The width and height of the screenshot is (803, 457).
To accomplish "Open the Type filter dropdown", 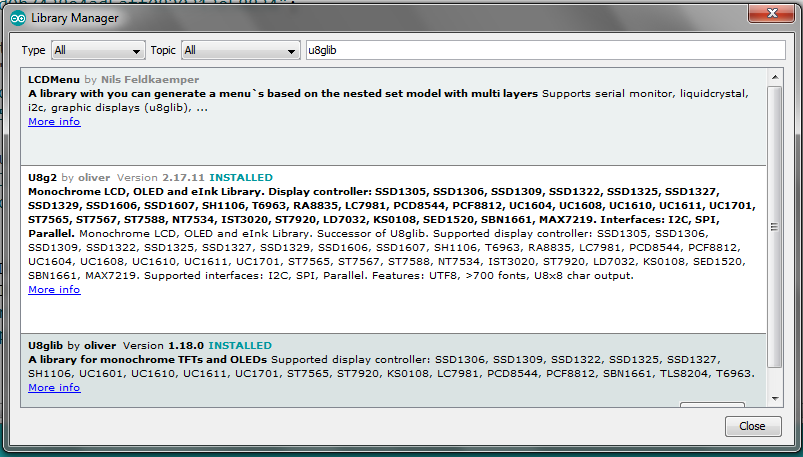I will [x=98, y=50].
